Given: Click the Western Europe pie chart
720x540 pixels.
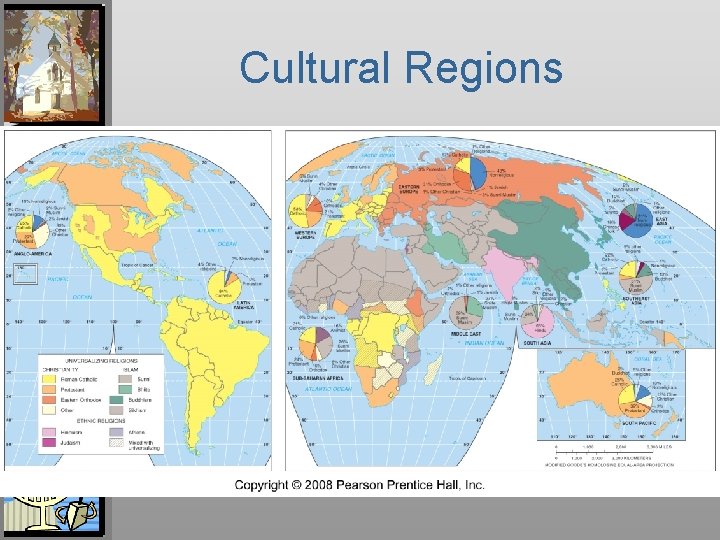Looking at the screenshot, I should (305, 211).
